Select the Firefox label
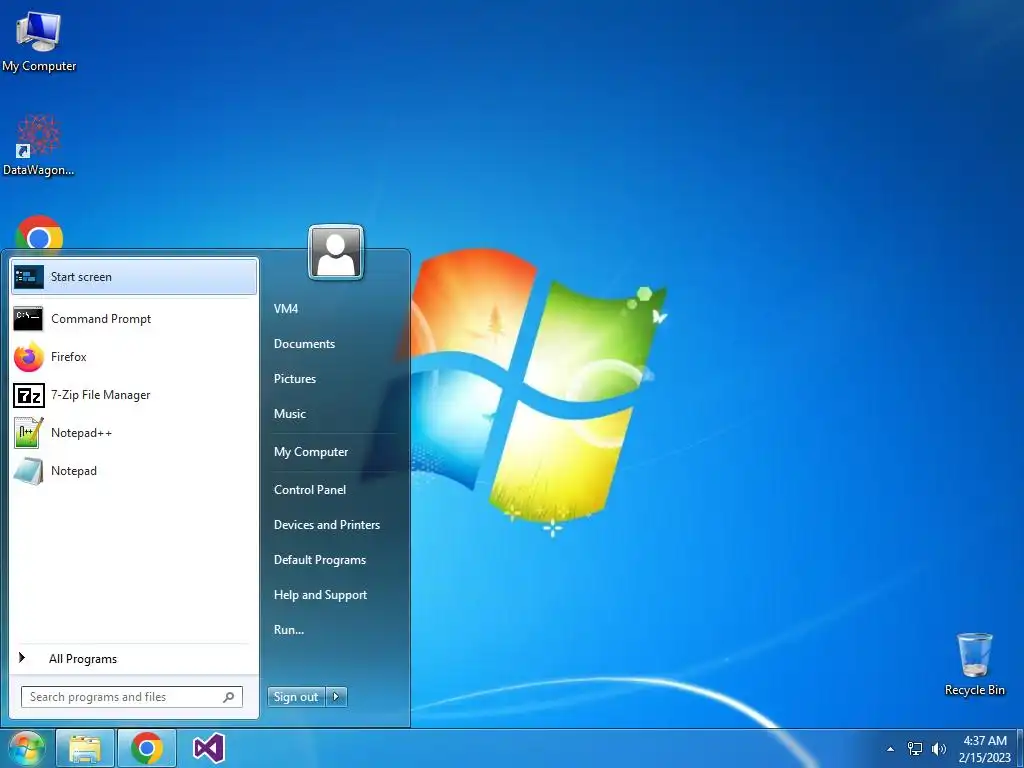The height and width of the screenshot is (768, 1024). click(x=69, y=357)
